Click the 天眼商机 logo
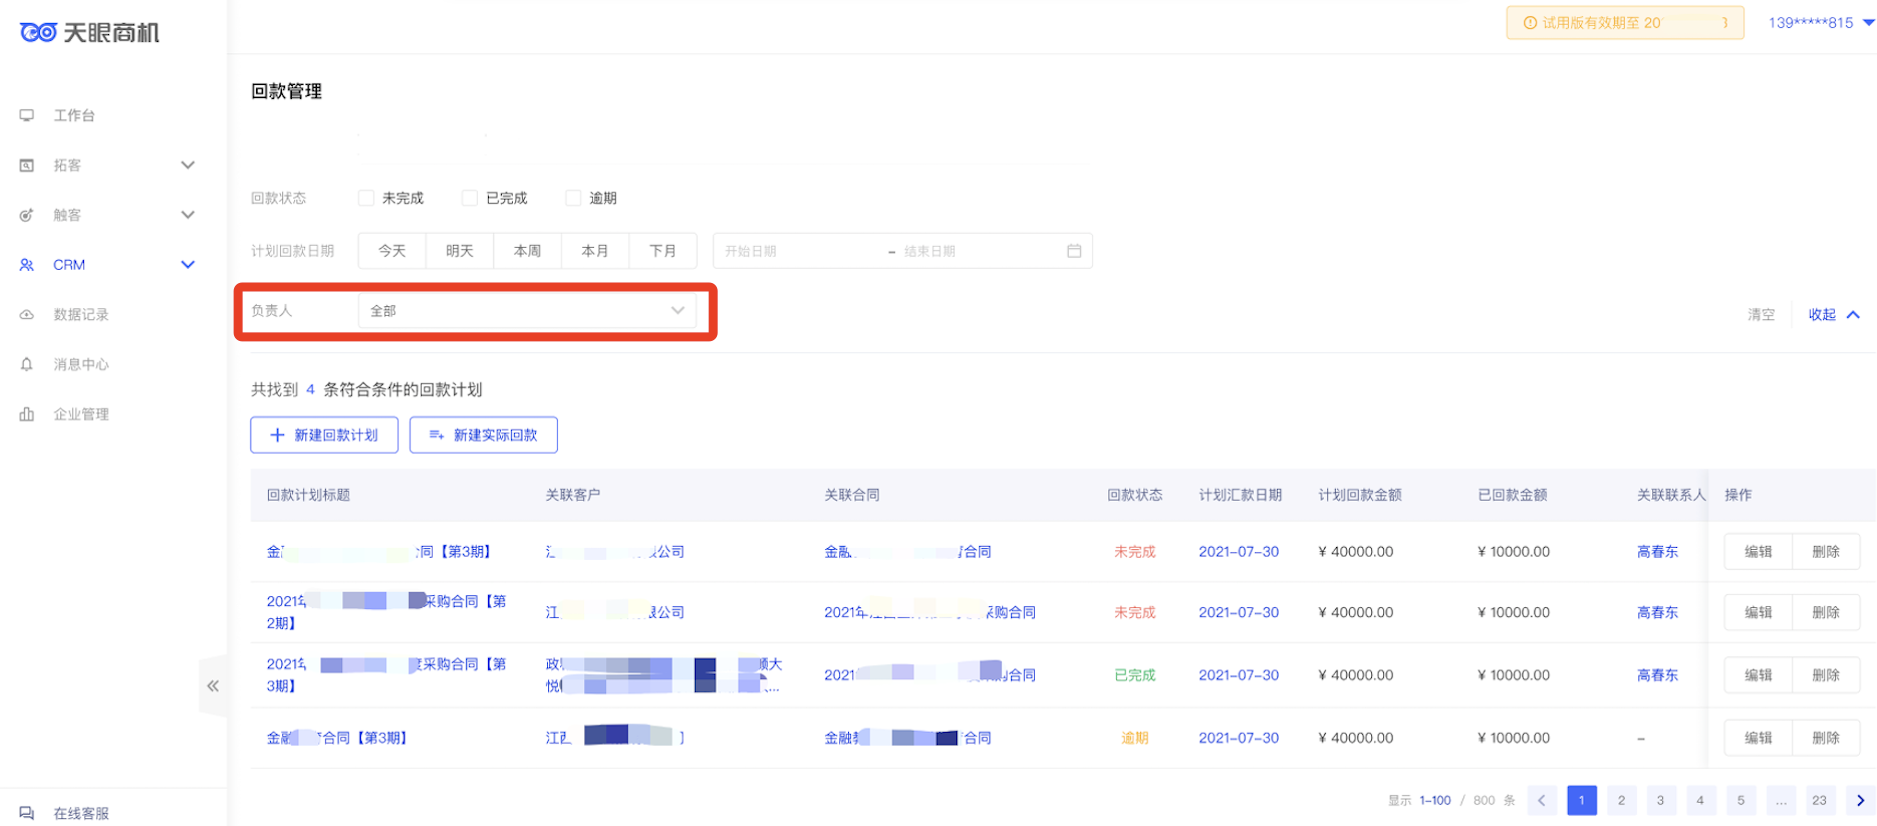This screenshot has height=826, width=1877. coord(89,33)
